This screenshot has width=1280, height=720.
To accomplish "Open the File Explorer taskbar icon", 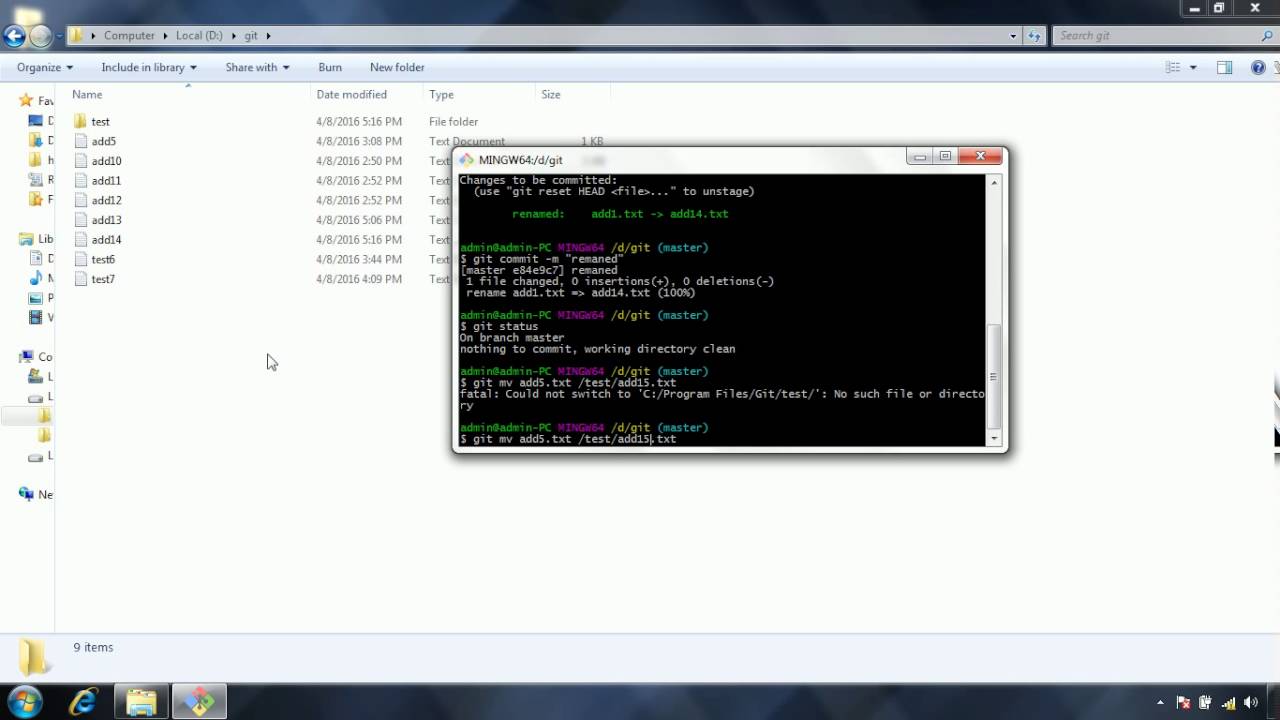I will click(x=141, y=702).
